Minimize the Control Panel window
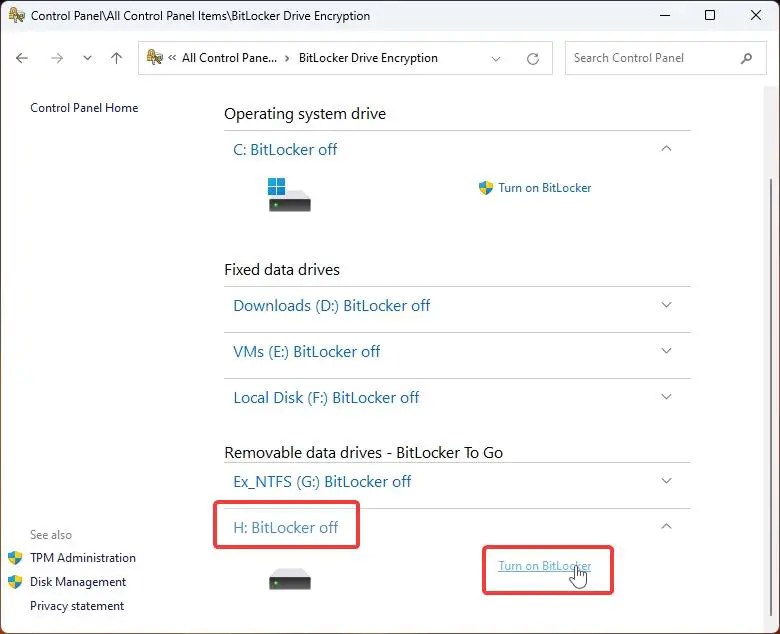 665,15
